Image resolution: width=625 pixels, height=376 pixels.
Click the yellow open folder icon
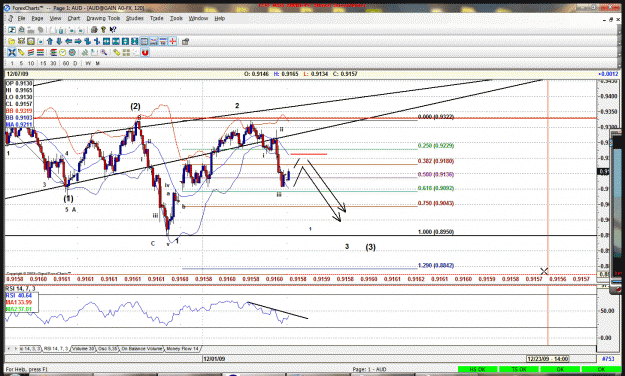(12, 41)
